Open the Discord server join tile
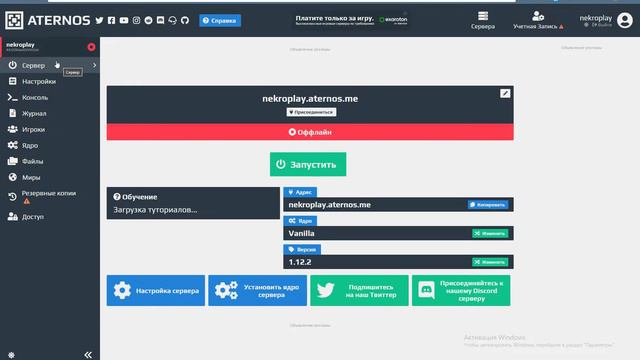Image resolution: width=640 pixels, height=360 pixels. [461, 290]
